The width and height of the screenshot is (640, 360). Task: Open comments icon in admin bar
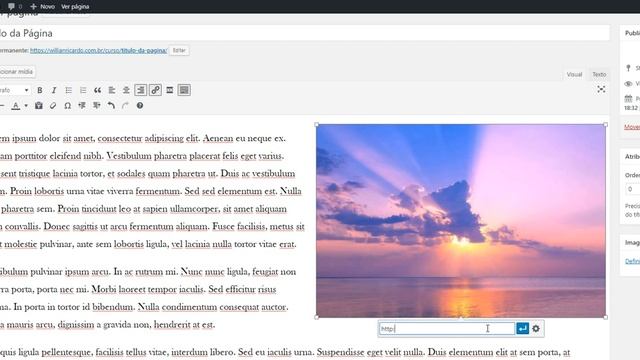15,7
